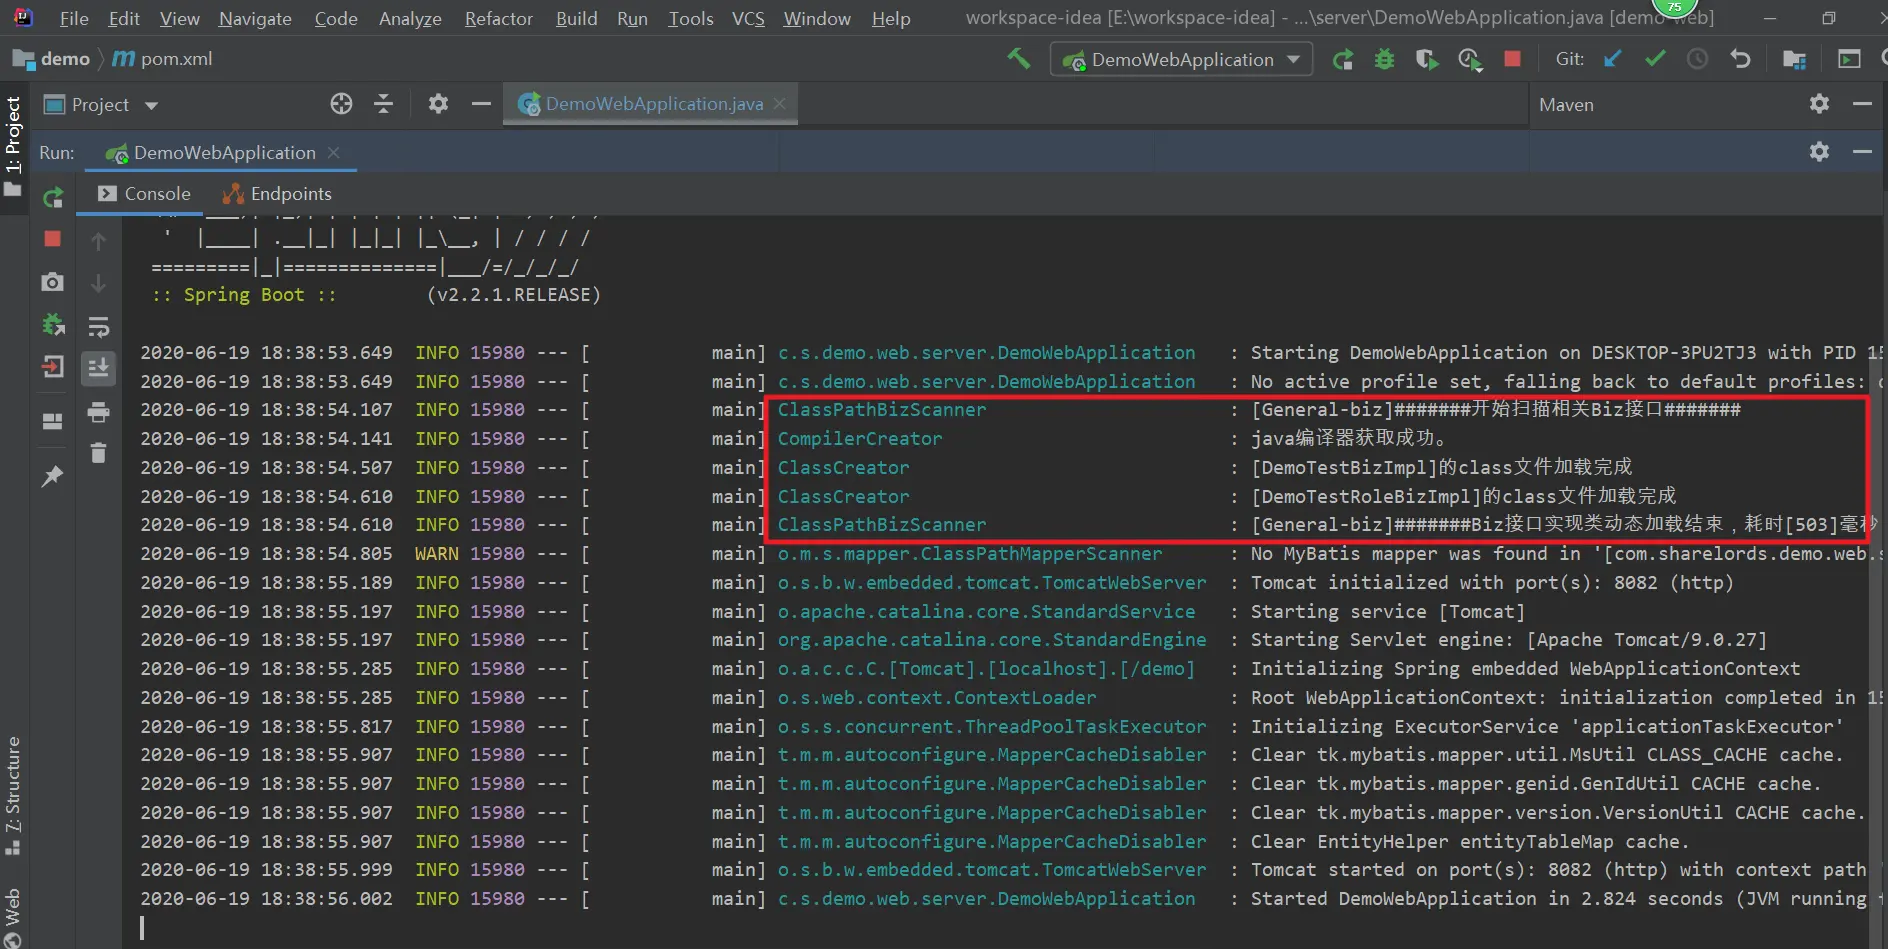Viewport: 1888px width, 949px height.
Task: Click the o.m.s.mapper.ClassPathMapperScanner WARN entry
Action: [970, 553]
